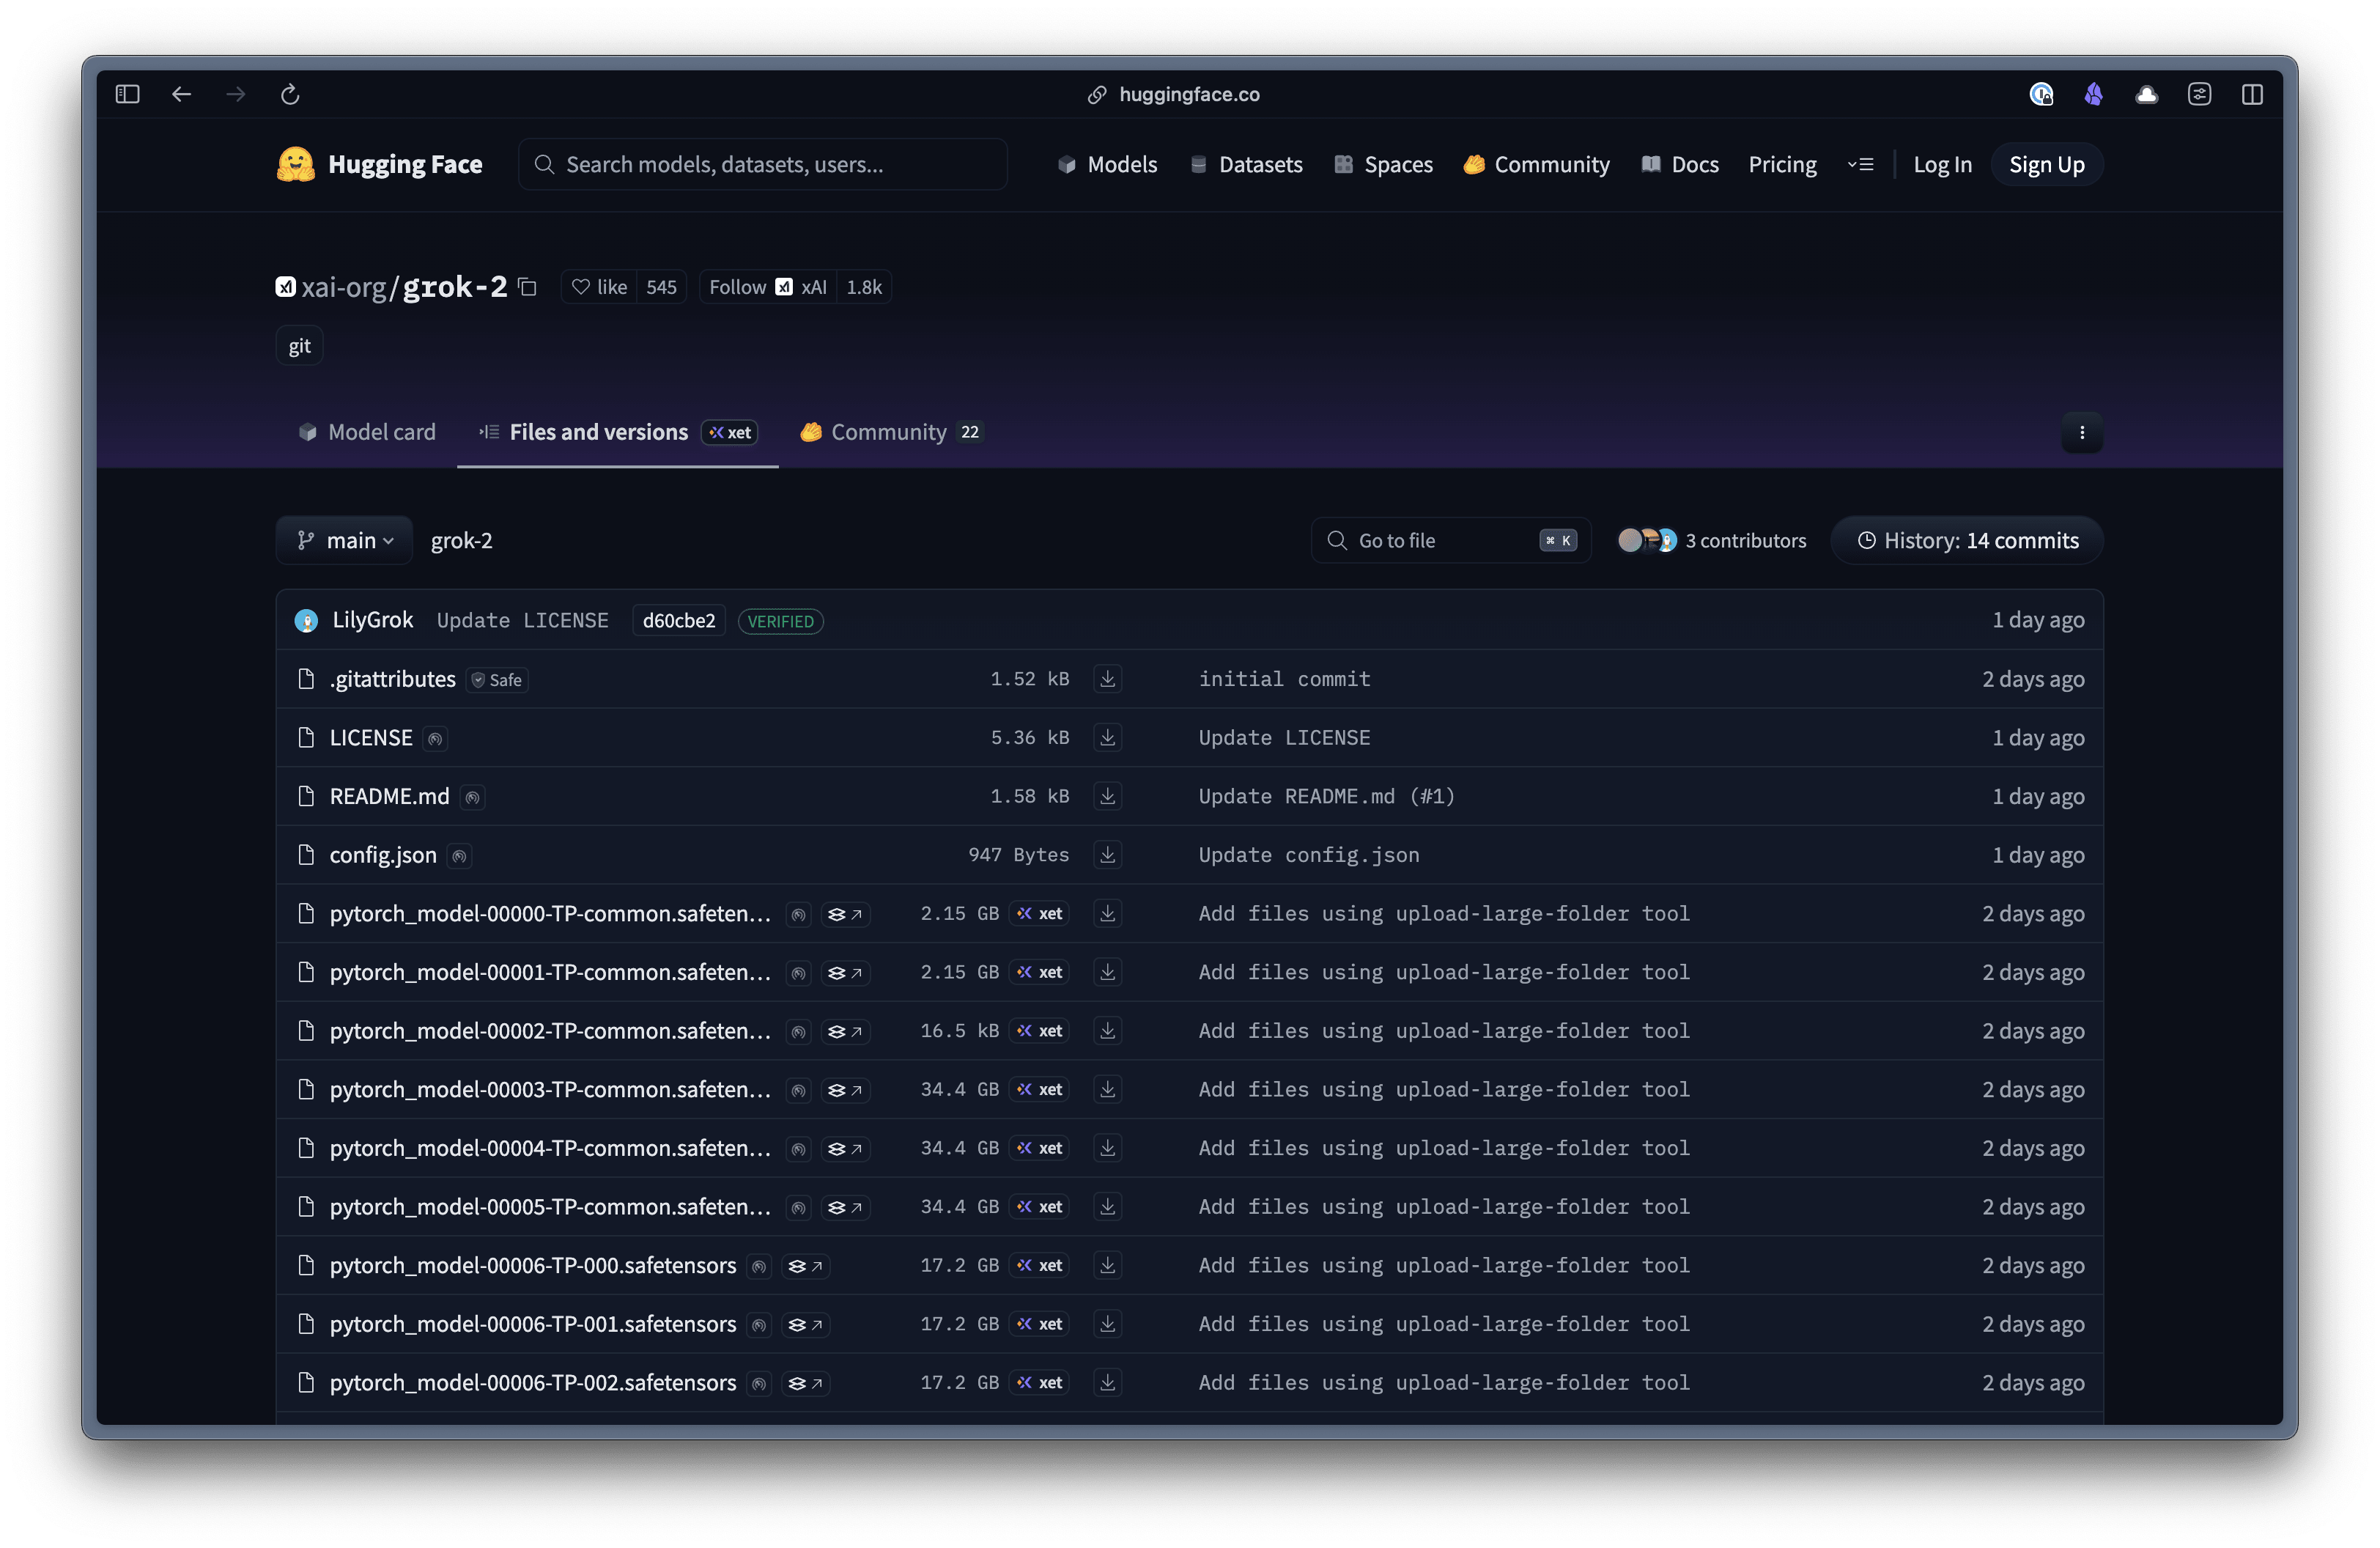The image size is (2380, 1548).
Task: Focus the Go to file search field
Action: click(1450, 540)
